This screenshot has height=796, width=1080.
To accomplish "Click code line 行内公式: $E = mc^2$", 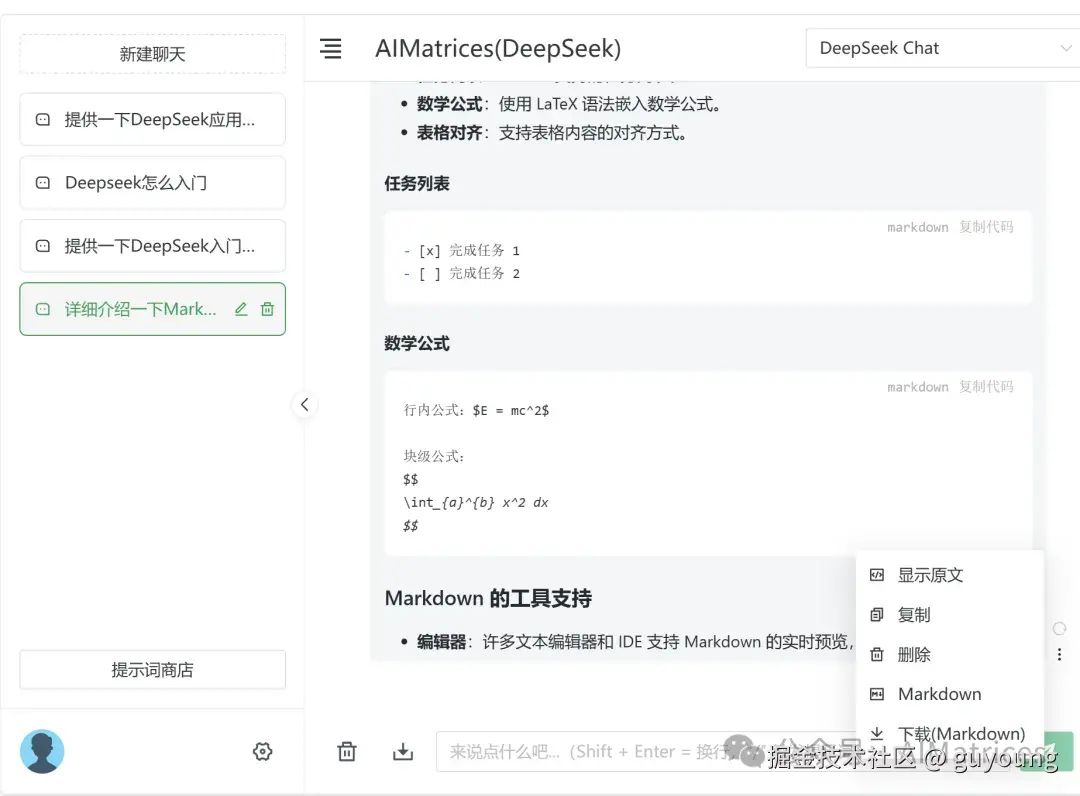I will tap(476, 410).
